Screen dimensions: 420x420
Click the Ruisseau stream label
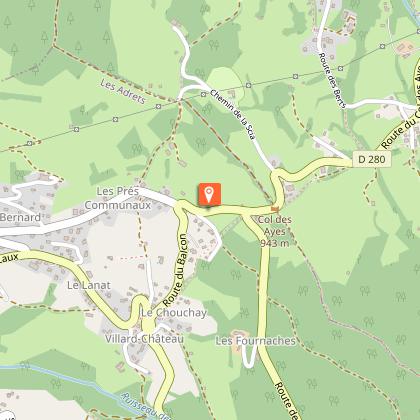coord(146,406)
